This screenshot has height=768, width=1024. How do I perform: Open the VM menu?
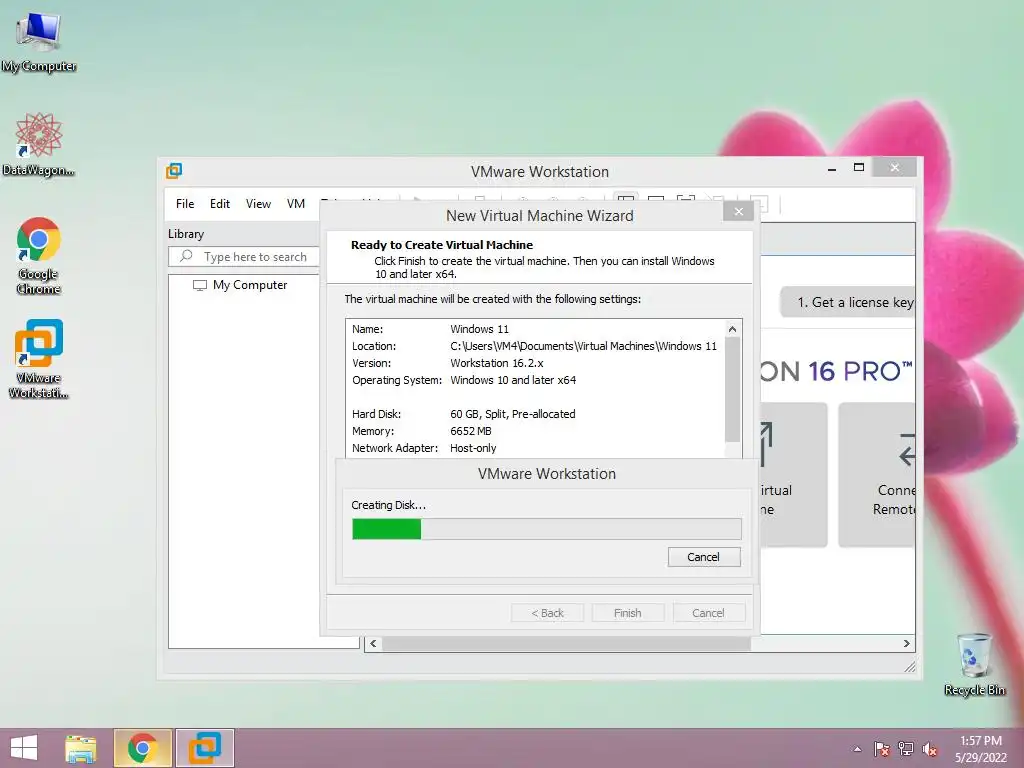coord(296,204)
